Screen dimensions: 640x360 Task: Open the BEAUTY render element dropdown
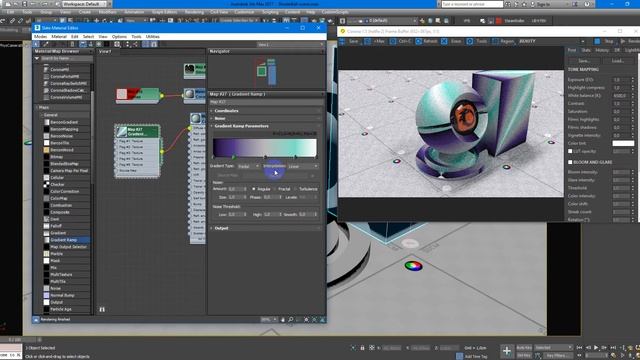(551, 41)
